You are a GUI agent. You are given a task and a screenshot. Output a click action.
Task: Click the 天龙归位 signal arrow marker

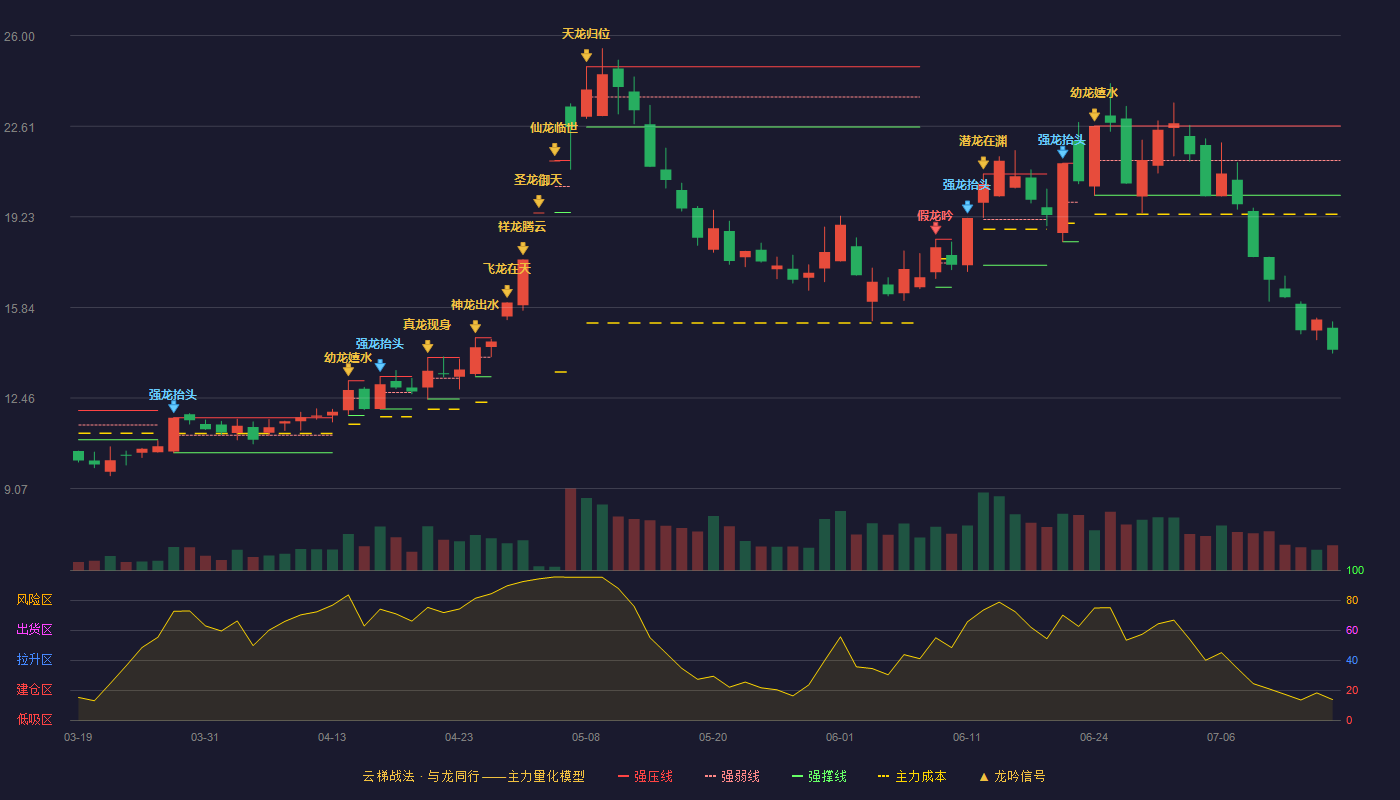(586, 56)
